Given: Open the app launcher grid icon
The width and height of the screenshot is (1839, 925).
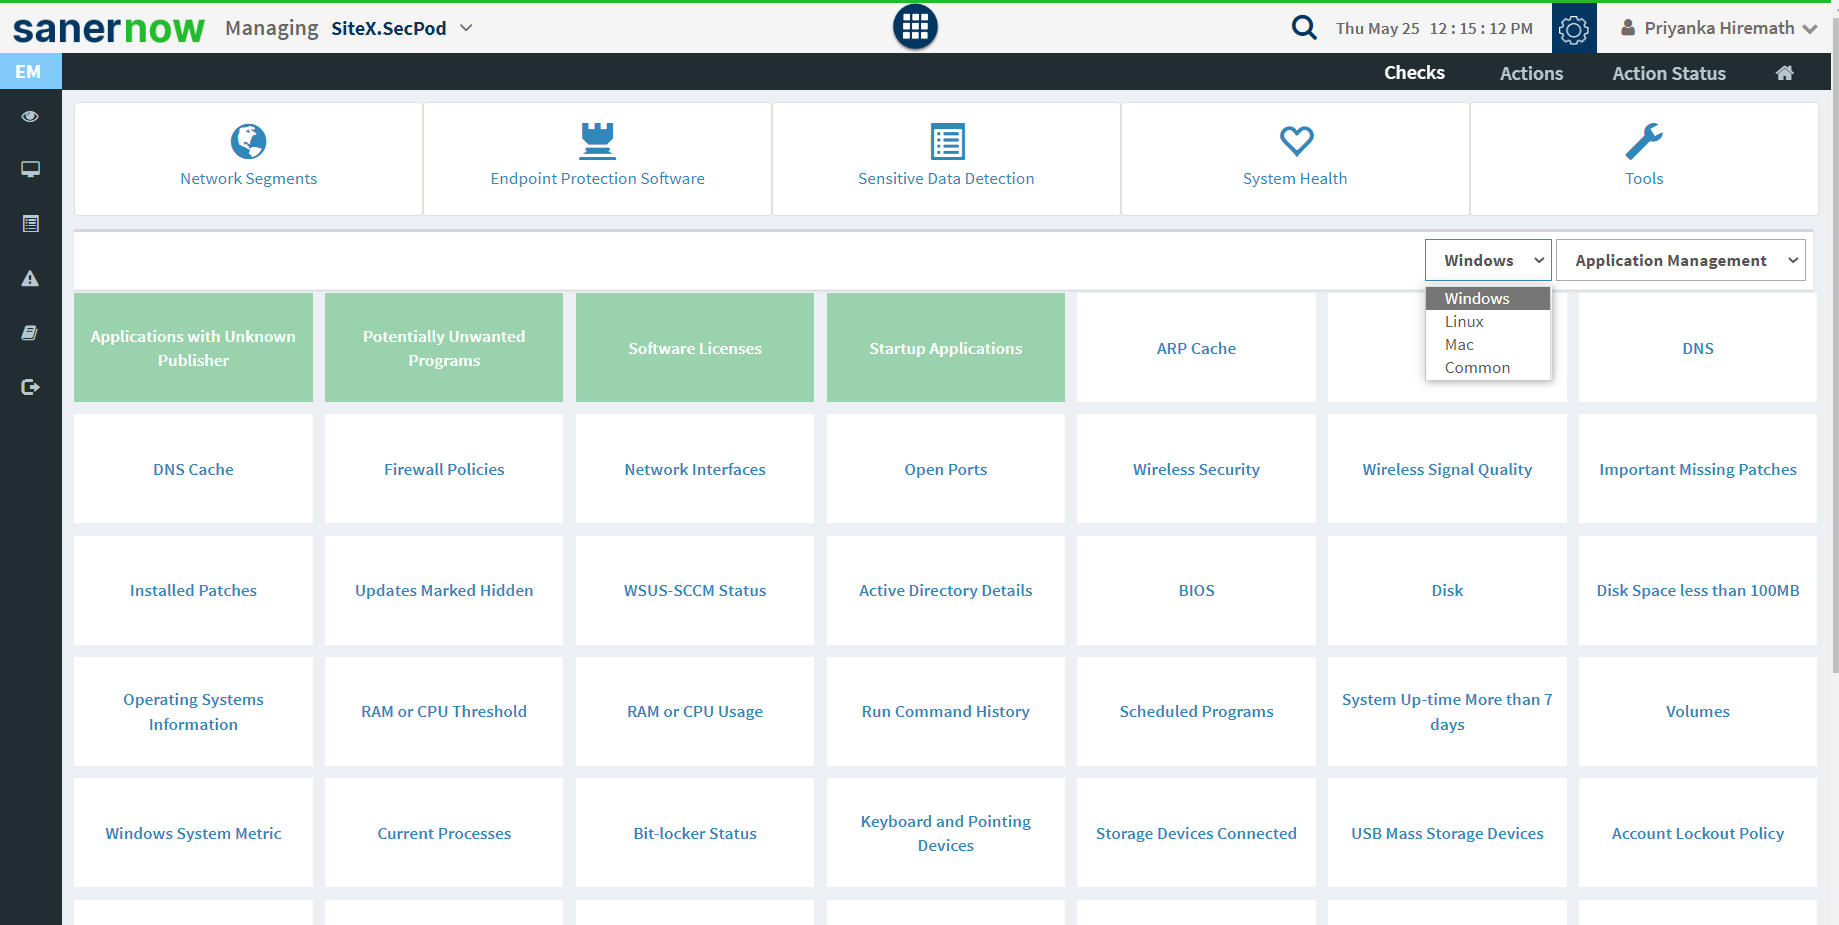Looking at the screenshot, I should click(914, 27).
